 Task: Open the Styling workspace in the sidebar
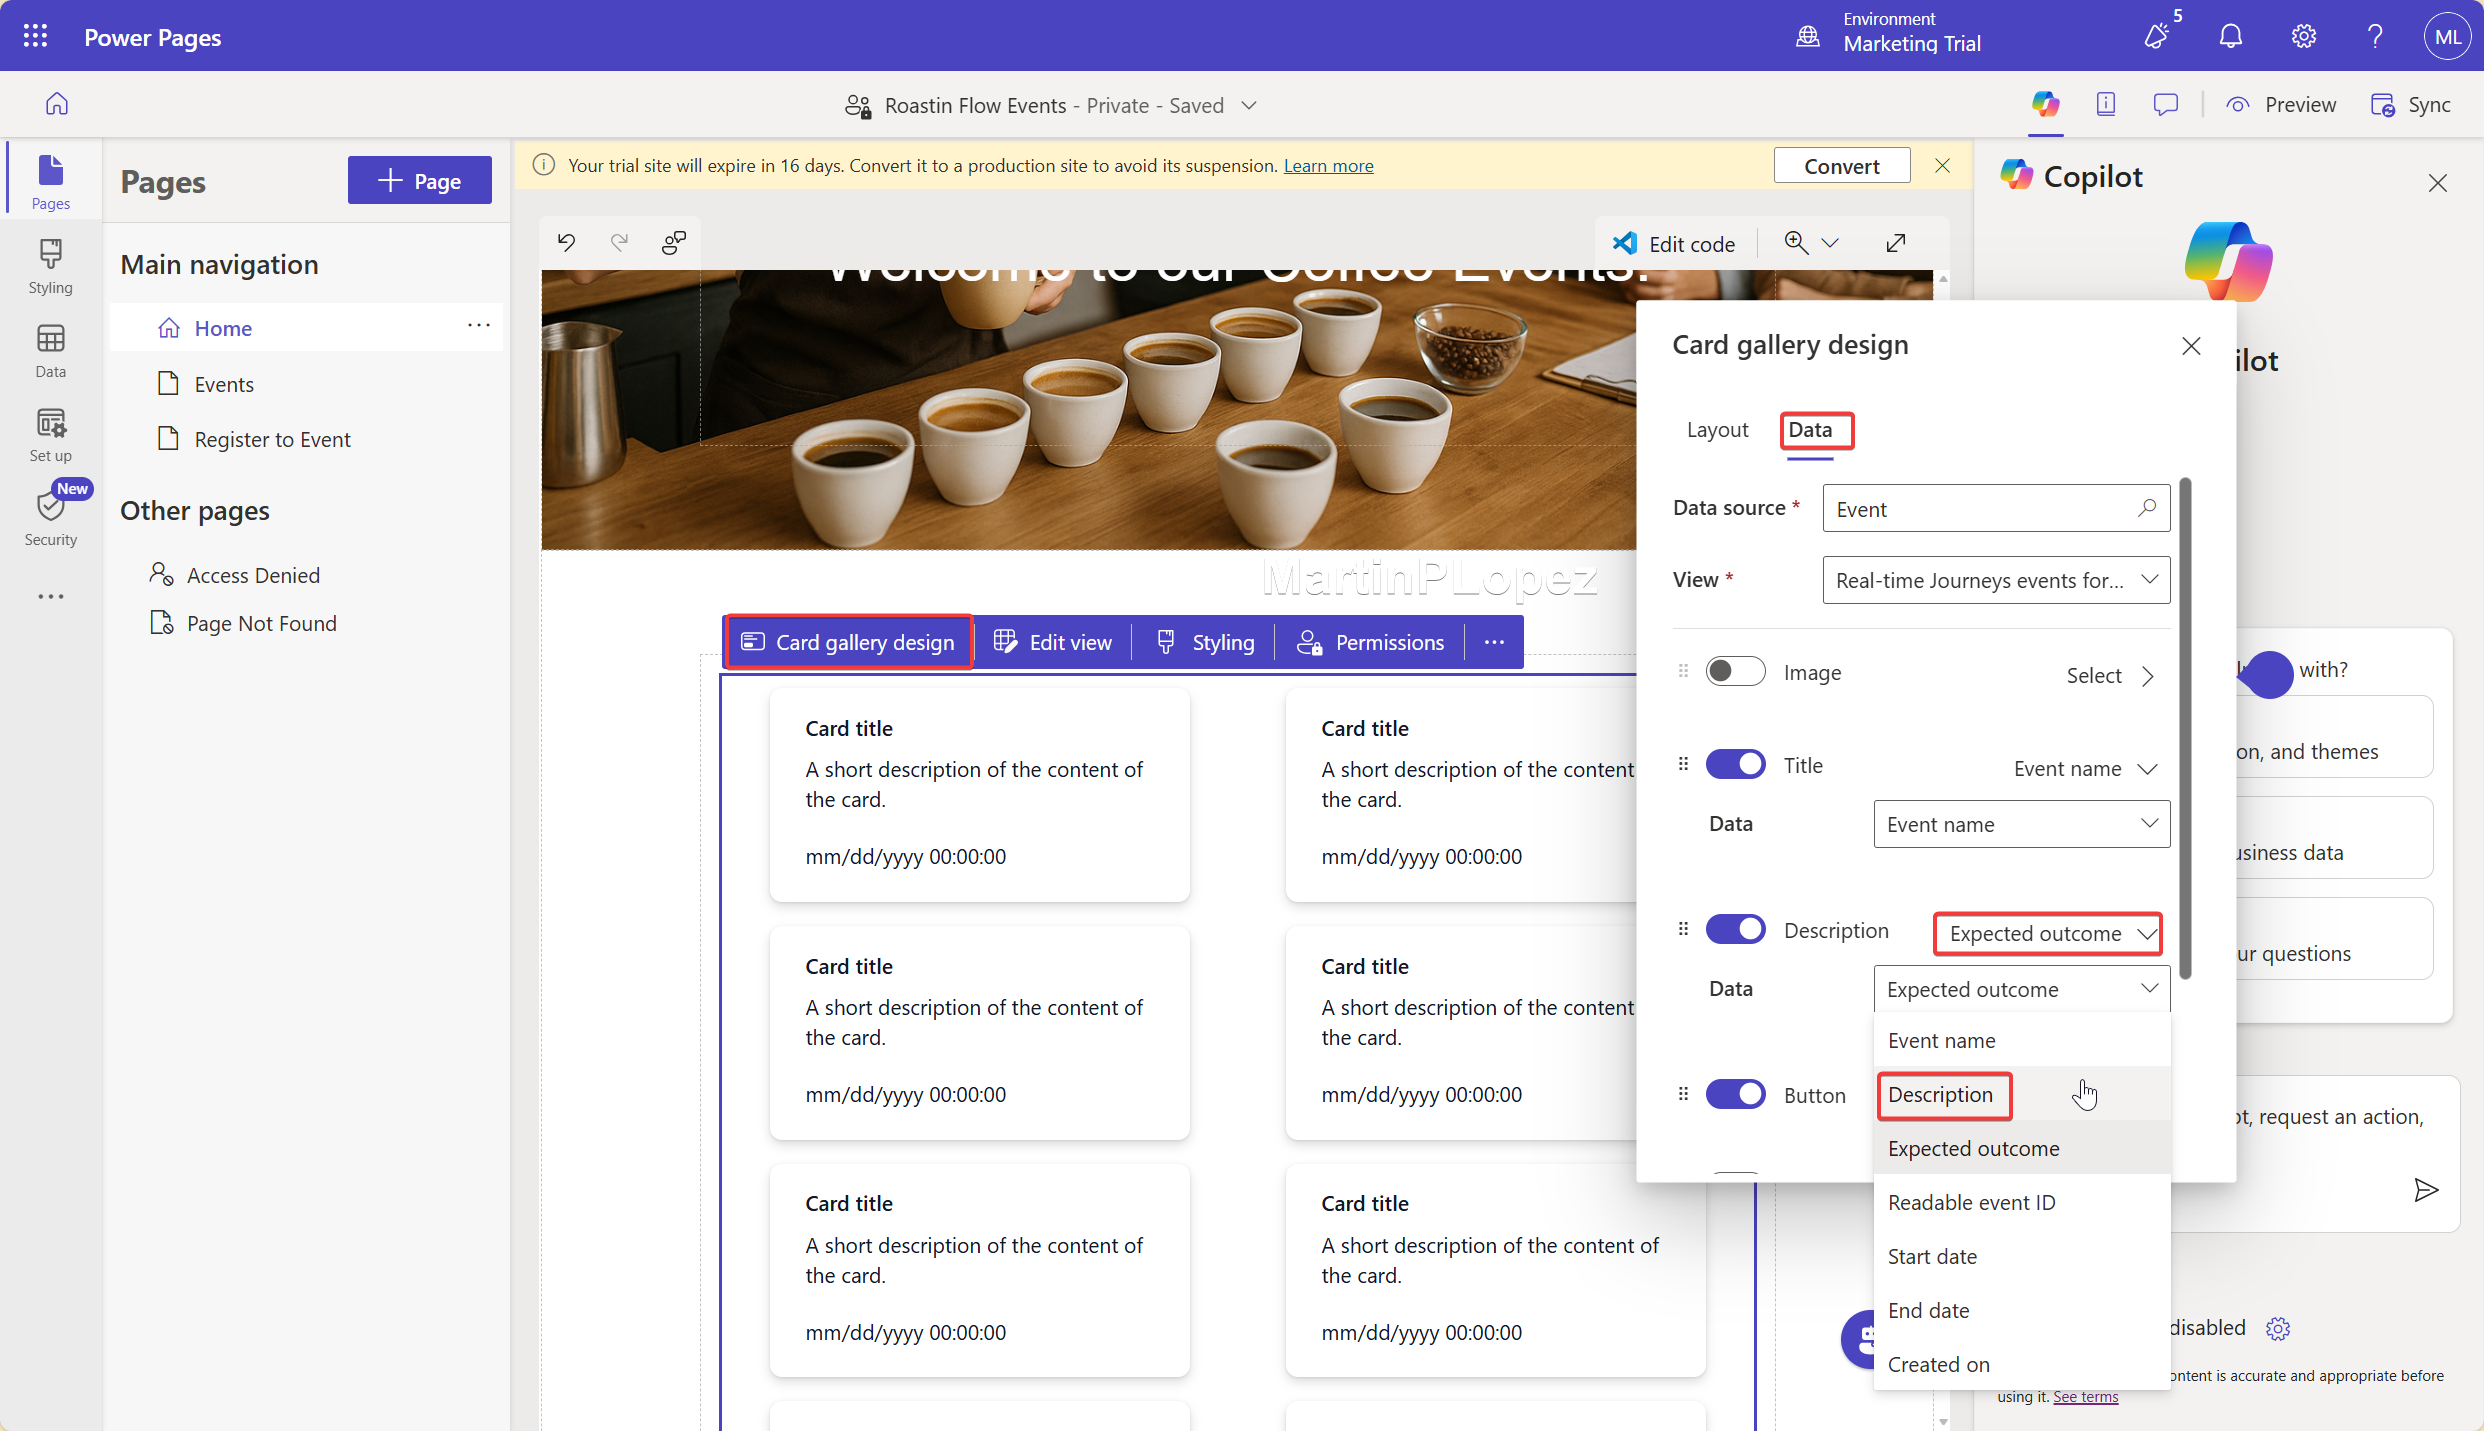[50, 264]
